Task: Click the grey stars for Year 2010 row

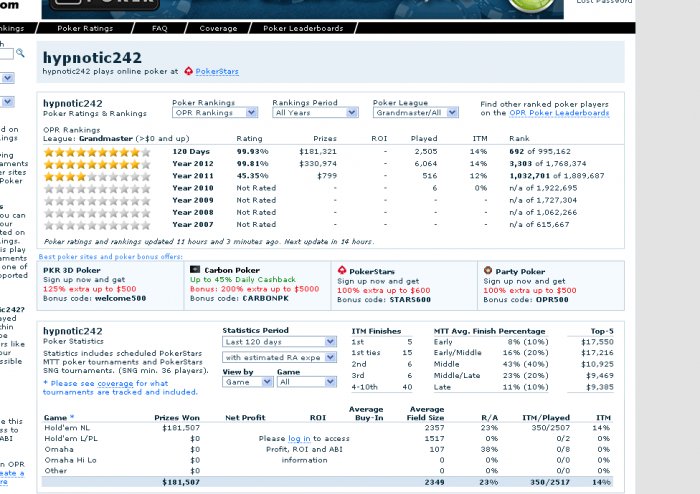Action: coord(97,189)
